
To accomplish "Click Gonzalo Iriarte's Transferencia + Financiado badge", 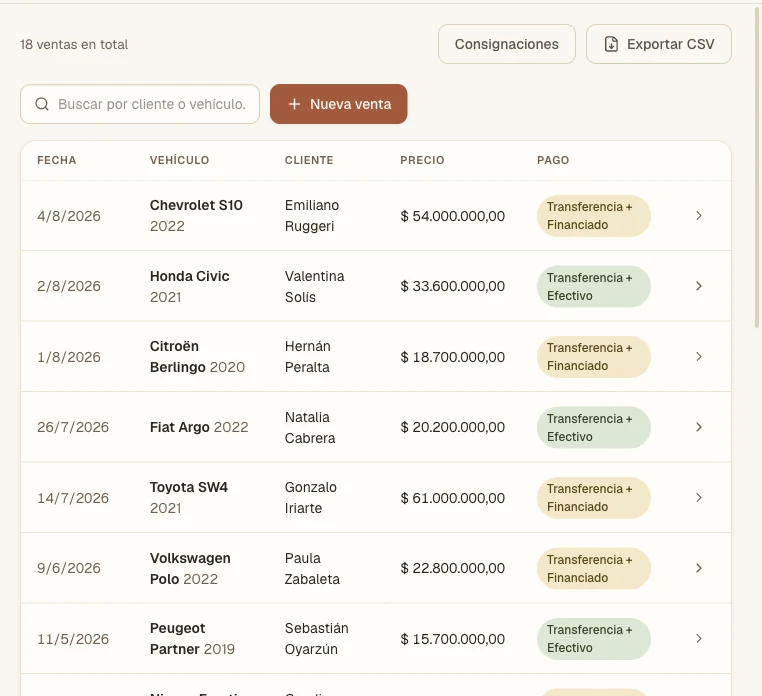I will 593,498.
